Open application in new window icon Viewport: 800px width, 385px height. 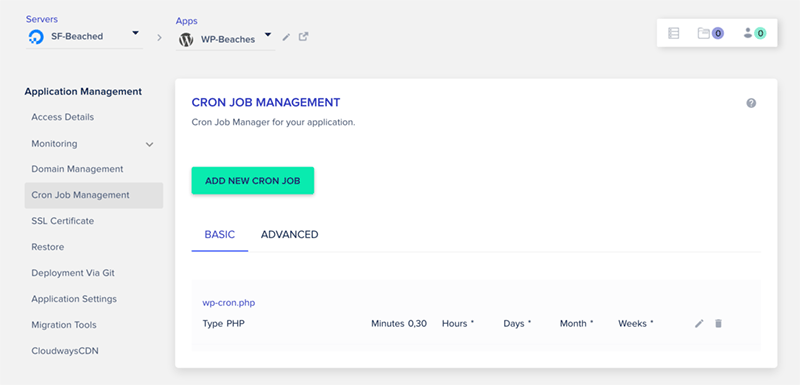click(304, 37)
